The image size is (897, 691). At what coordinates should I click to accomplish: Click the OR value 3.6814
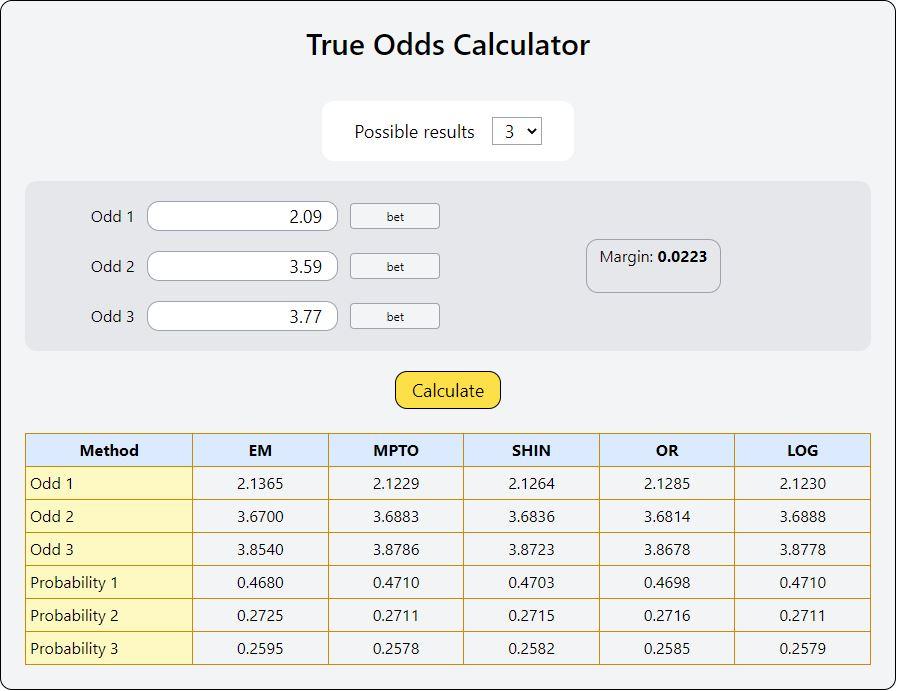point(667,517)
